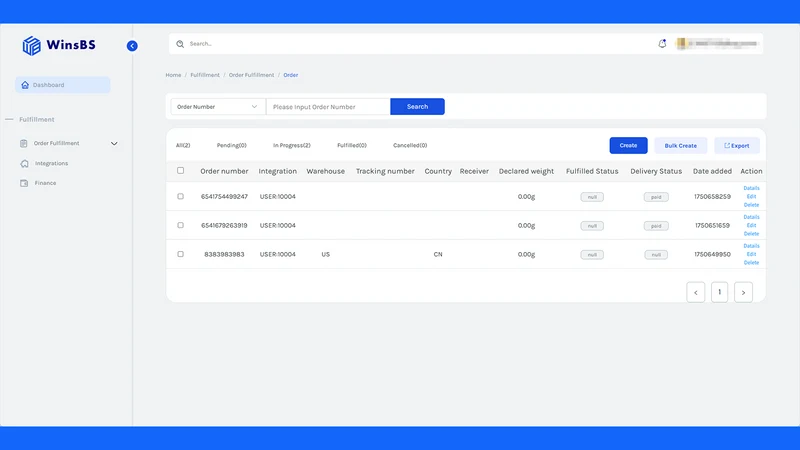Select order 6541679263919 checkbox
This screenshot has height=450, width=800.
pyautogui.click(x=181, y=225)
